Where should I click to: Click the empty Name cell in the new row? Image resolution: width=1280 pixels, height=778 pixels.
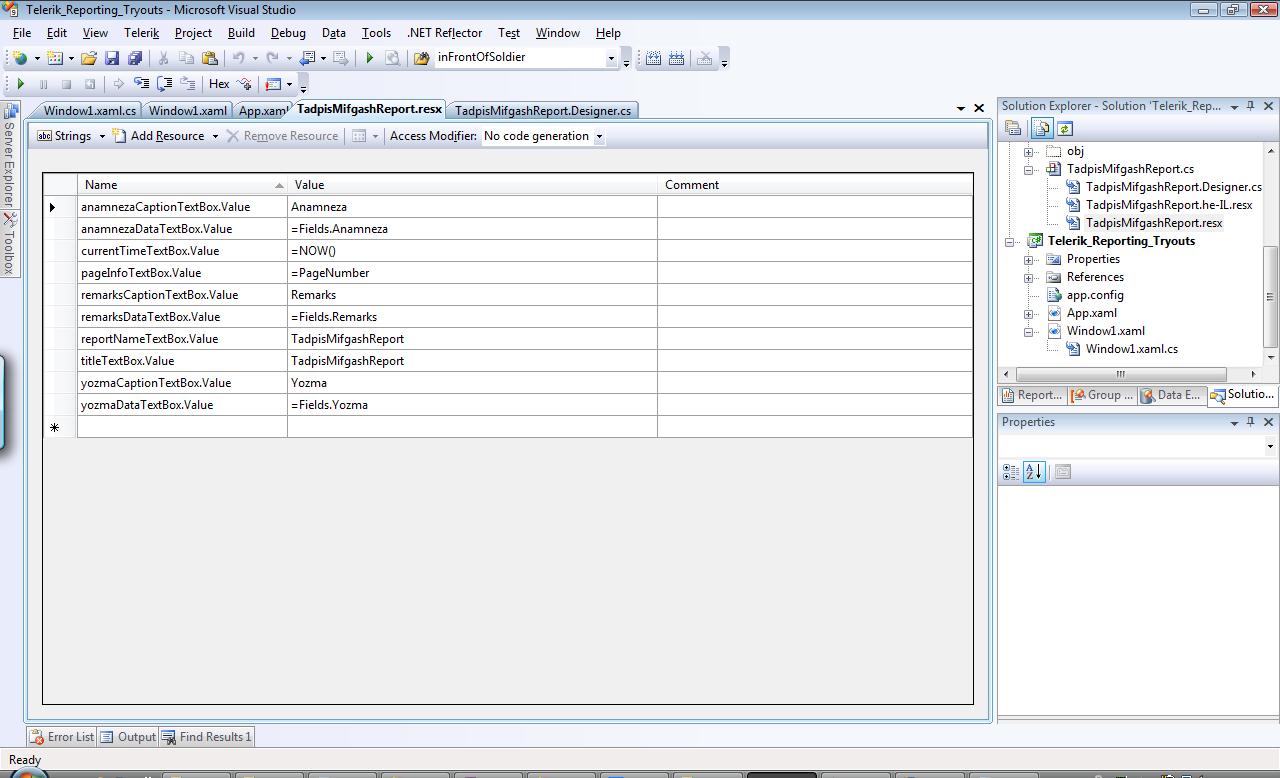[x=182, y=427]
